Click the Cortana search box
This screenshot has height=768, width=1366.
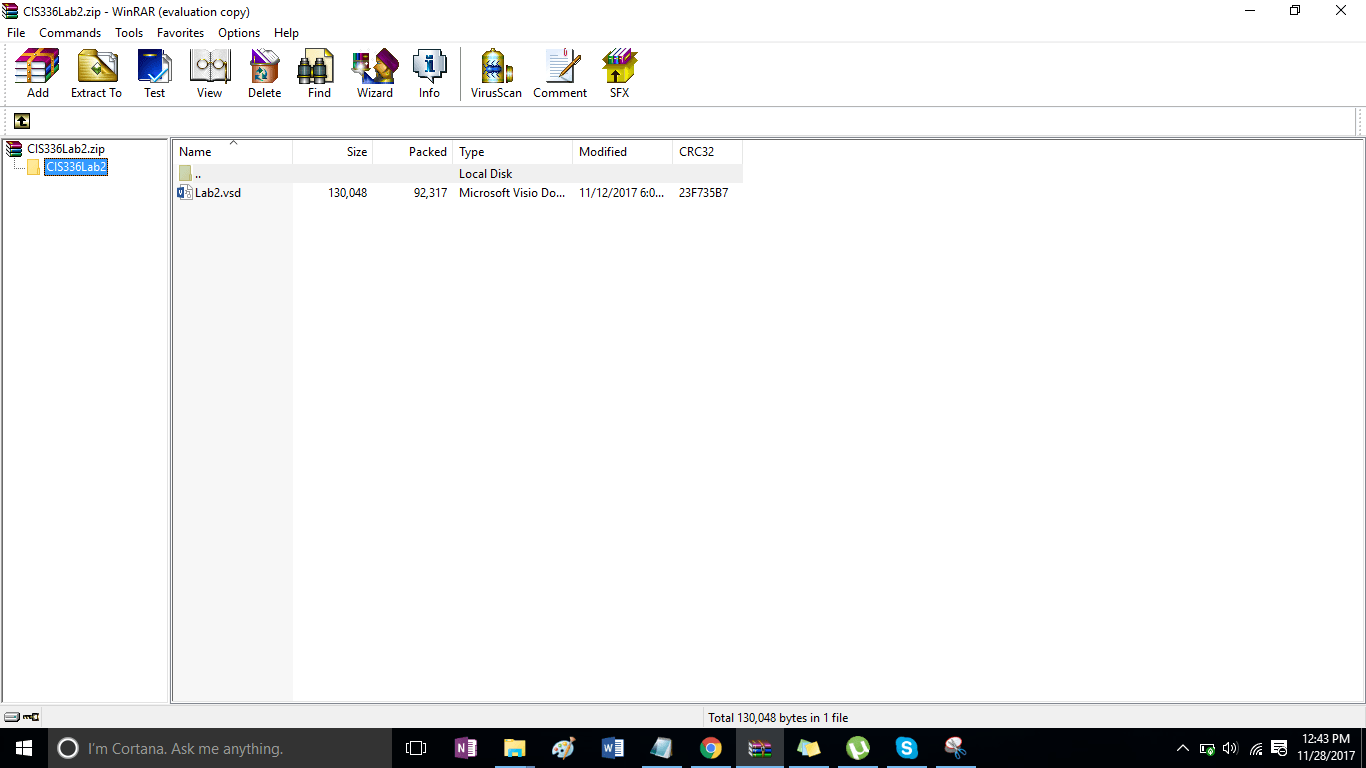[x=220, y=748]
